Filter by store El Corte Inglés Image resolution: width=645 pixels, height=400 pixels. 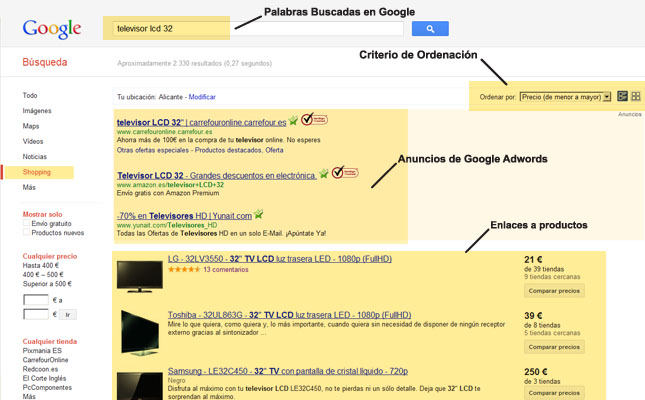click(x=44, y=378)
